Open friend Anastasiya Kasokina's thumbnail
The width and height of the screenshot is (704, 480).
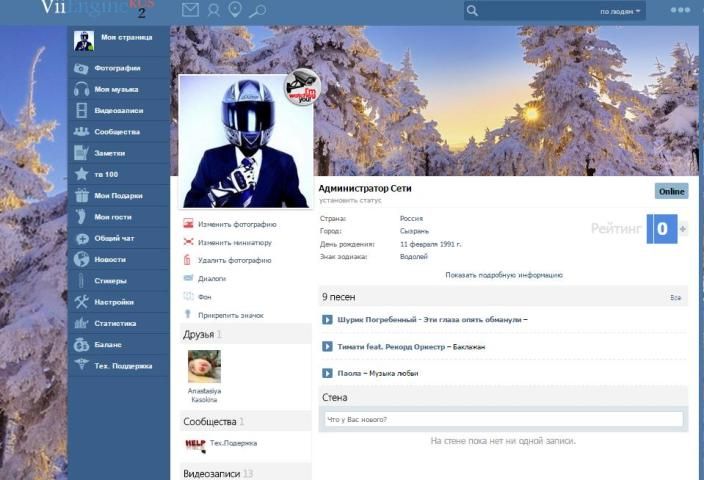coord(205,366)
